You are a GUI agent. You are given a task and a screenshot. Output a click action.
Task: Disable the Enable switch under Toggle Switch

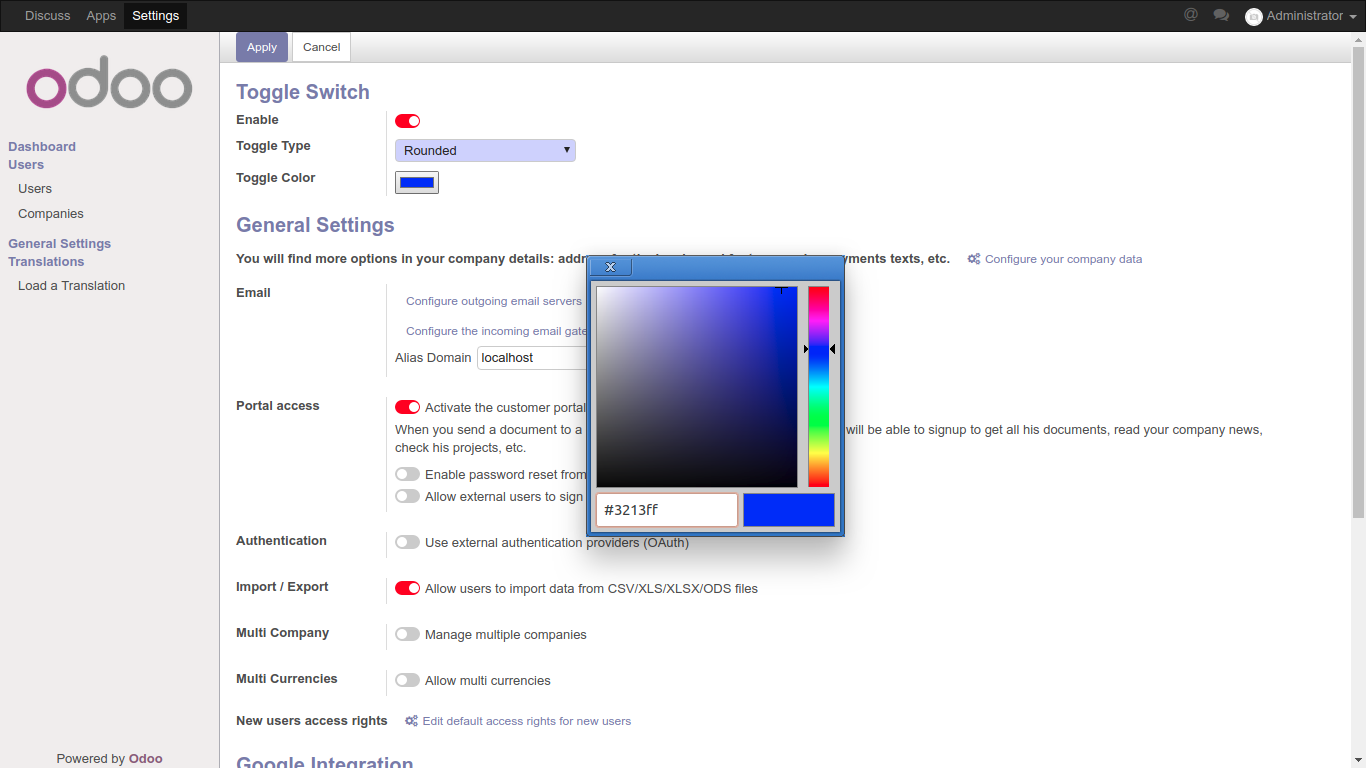pyautogui.click(x=407, y=120)
